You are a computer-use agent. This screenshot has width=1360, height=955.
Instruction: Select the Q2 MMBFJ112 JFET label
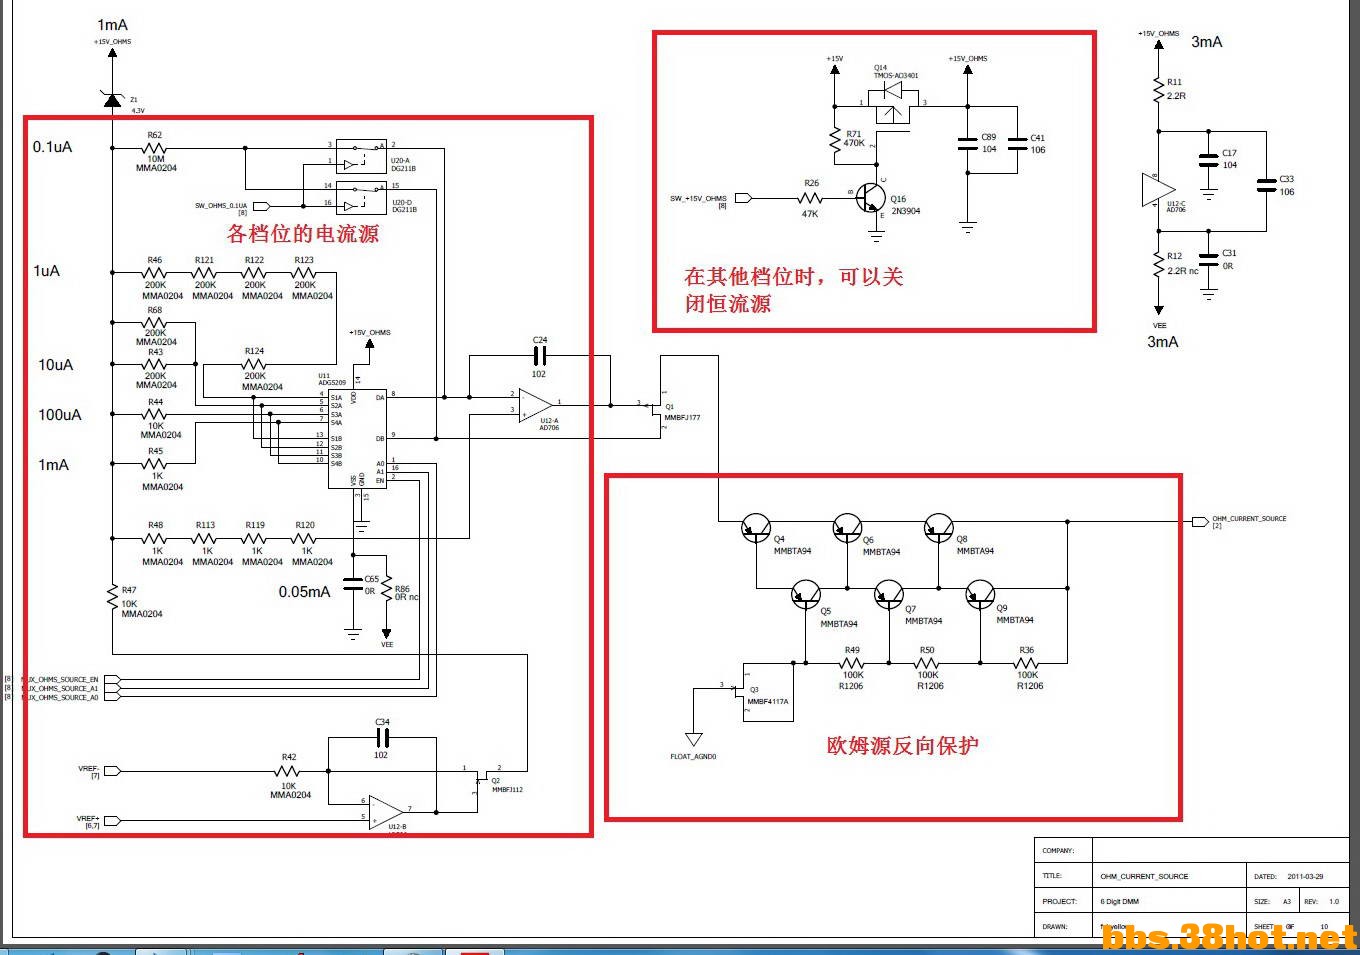(507, 785)
